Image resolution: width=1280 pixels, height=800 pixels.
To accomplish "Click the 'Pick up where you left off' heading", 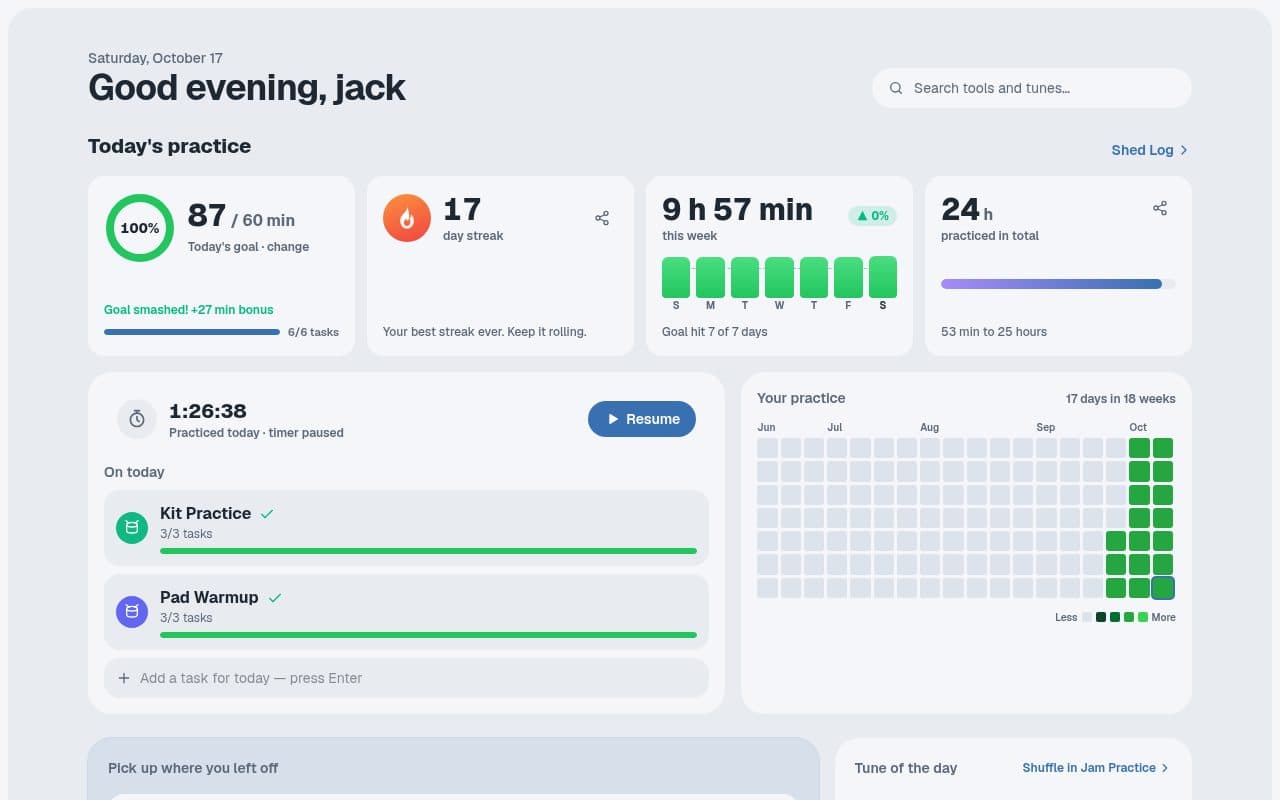I will tap(193, 768).
